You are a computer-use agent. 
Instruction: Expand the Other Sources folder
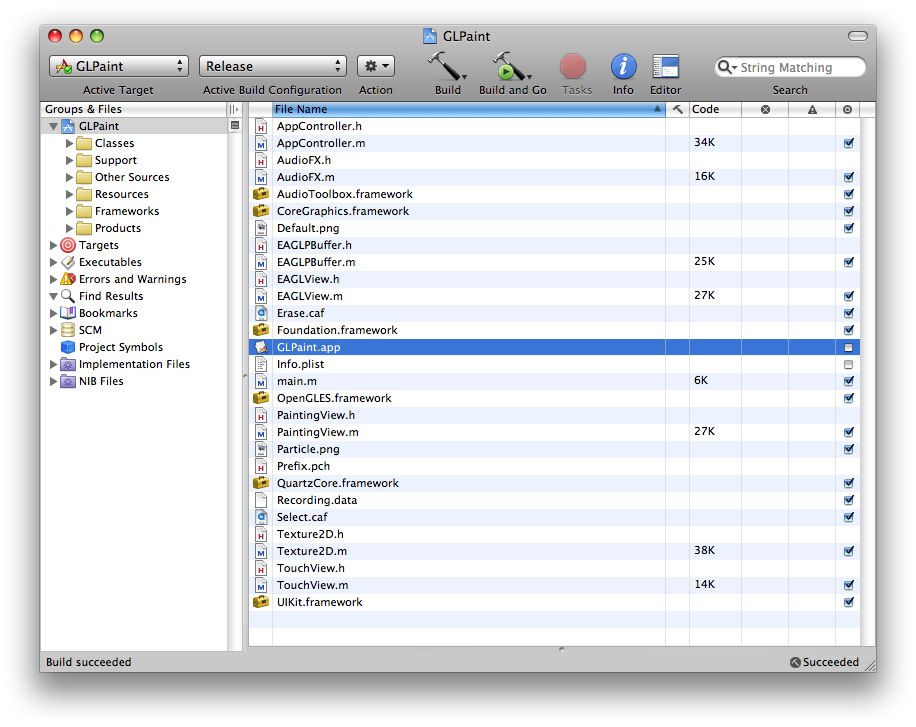click(x=70, y=177)
